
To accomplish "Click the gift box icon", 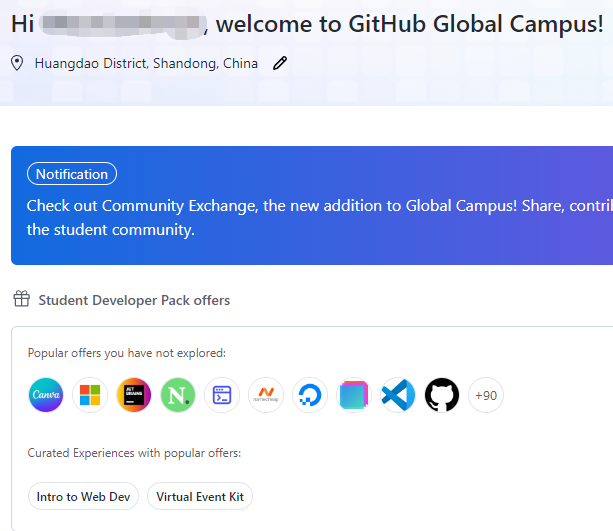I will [22, 299].
